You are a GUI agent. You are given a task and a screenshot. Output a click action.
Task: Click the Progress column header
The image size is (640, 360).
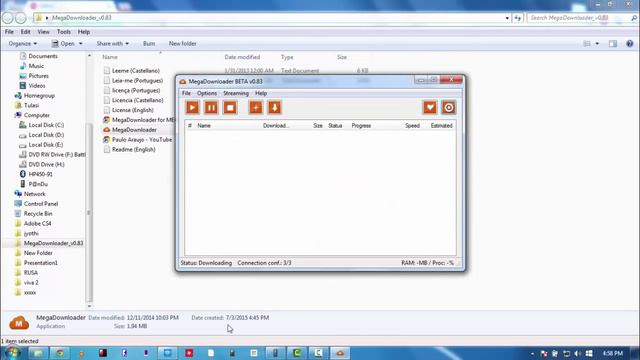[x=361, y=126]
